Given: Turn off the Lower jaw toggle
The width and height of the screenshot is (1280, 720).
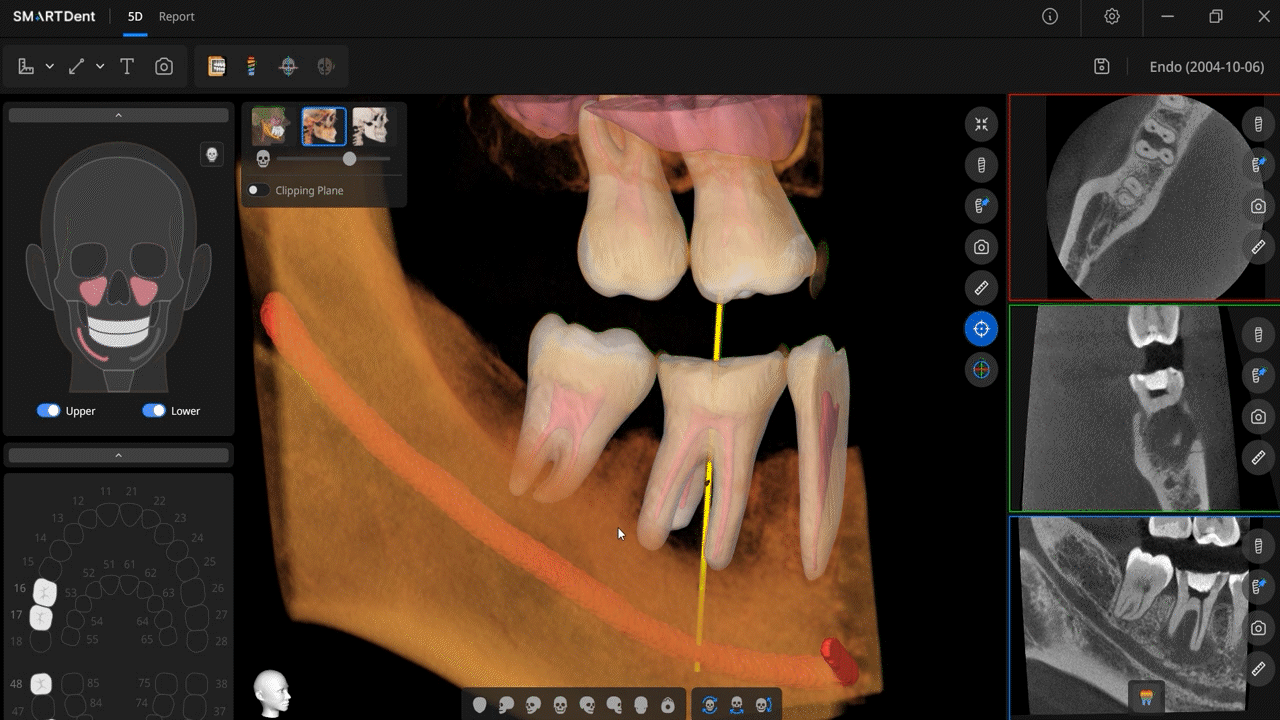Looking at the screenshot, I should click(153, 411).
